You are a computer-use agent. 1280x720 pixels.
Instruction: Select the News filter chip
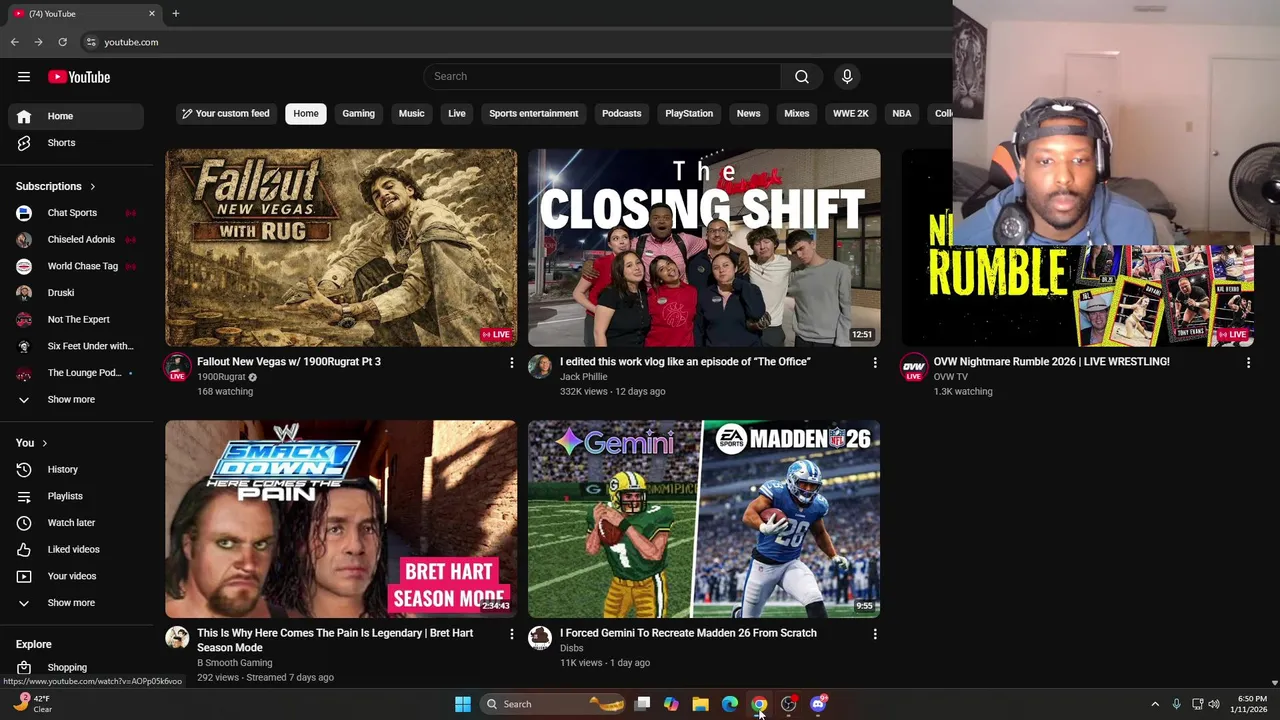[749, 113]
